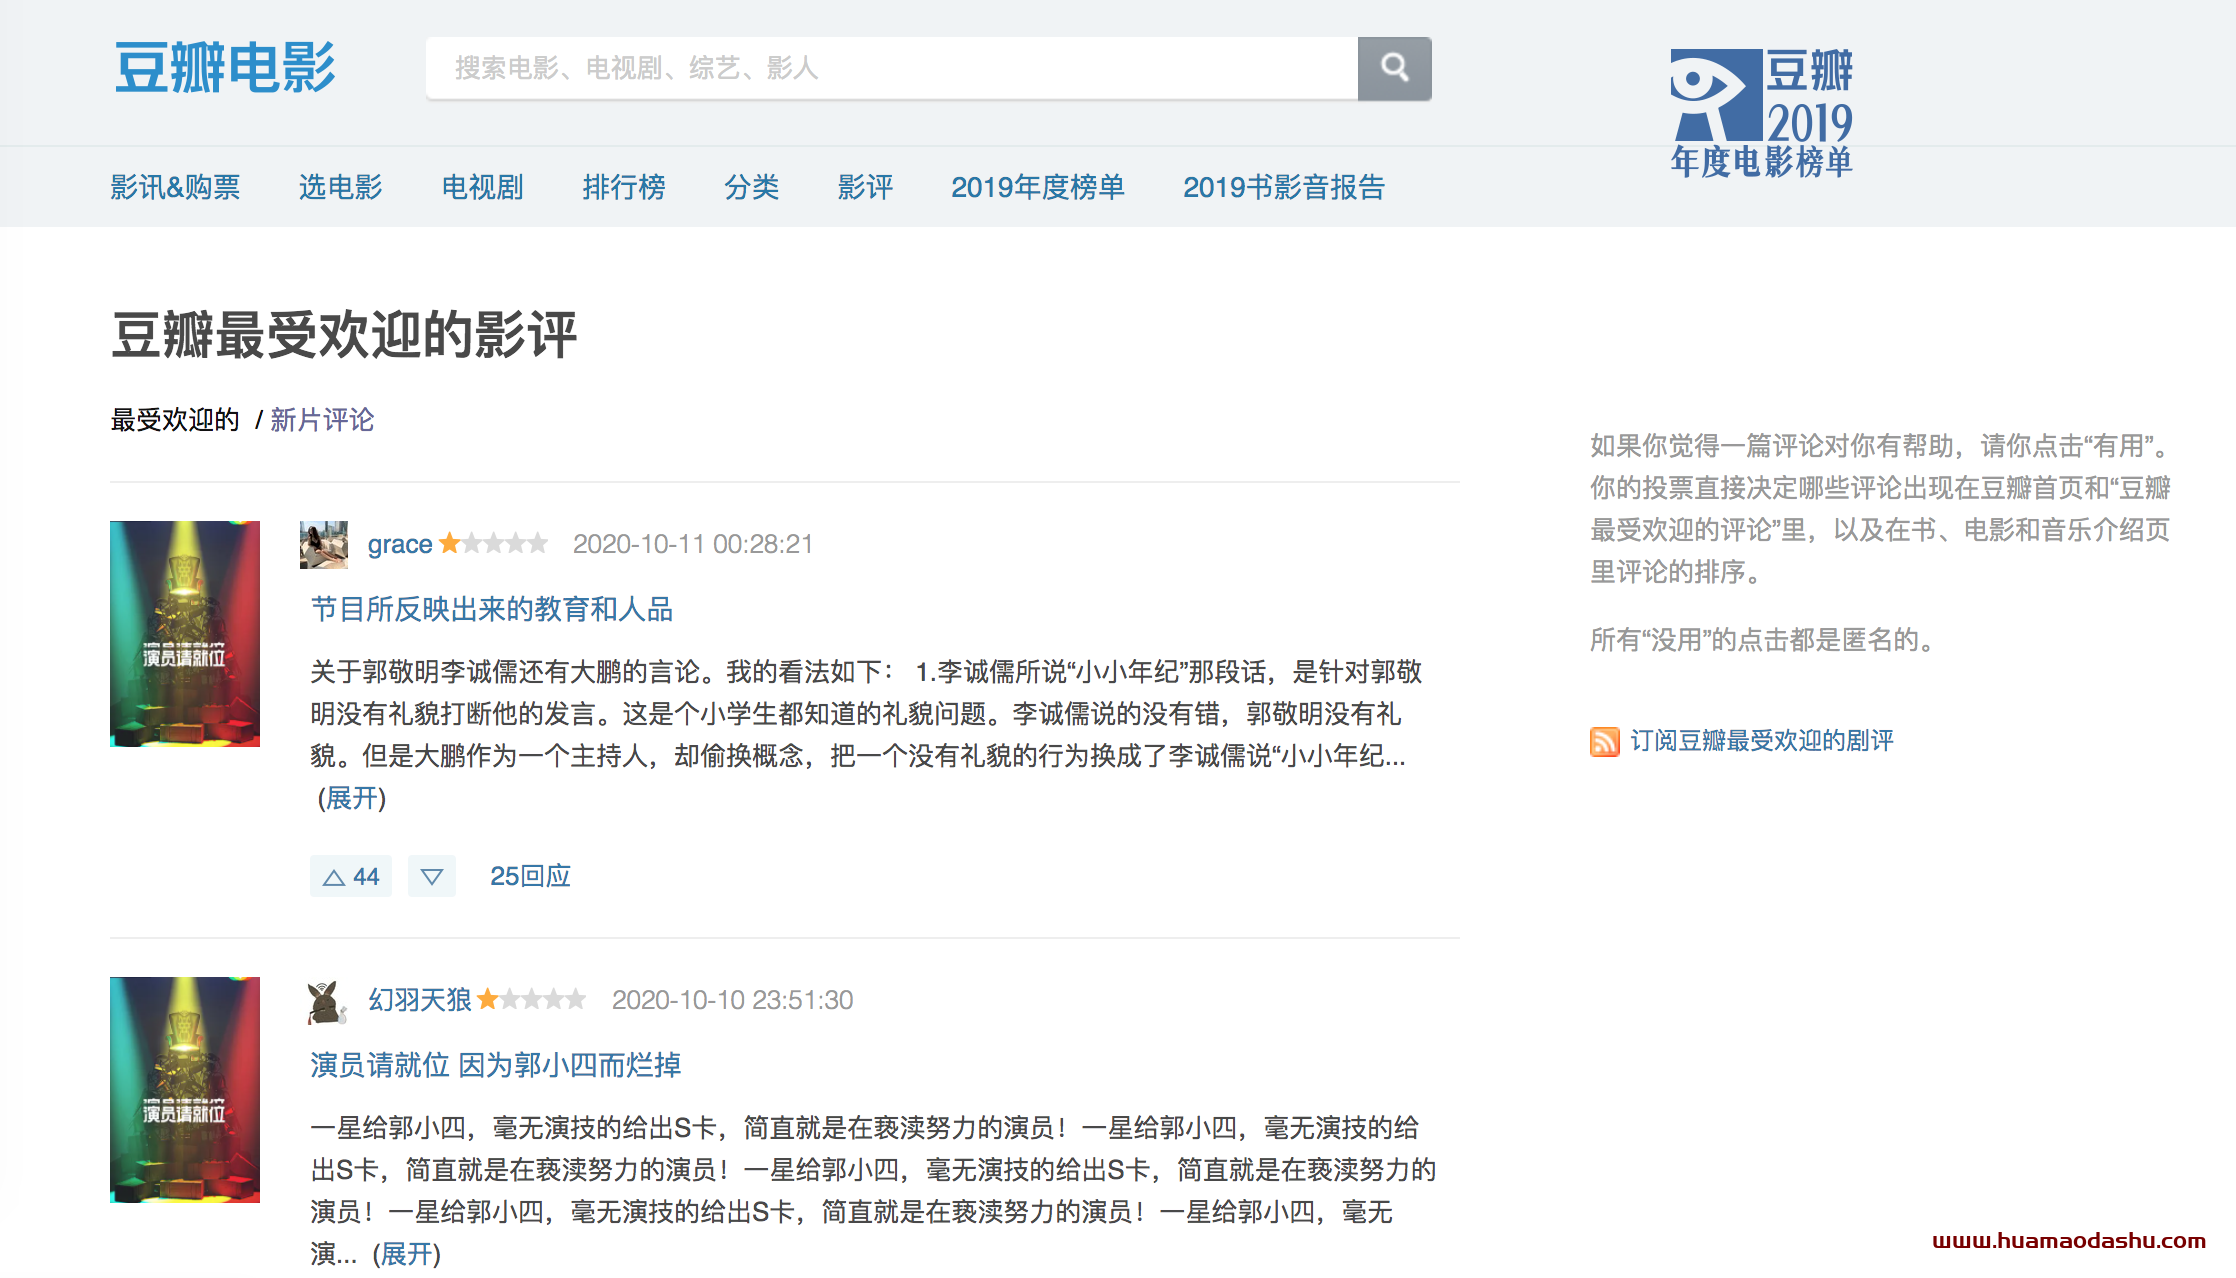This screenshot has height=1278, width=2236.
Task: Open review titled 节目所反映出来的教育和人品
Action: 492,609
